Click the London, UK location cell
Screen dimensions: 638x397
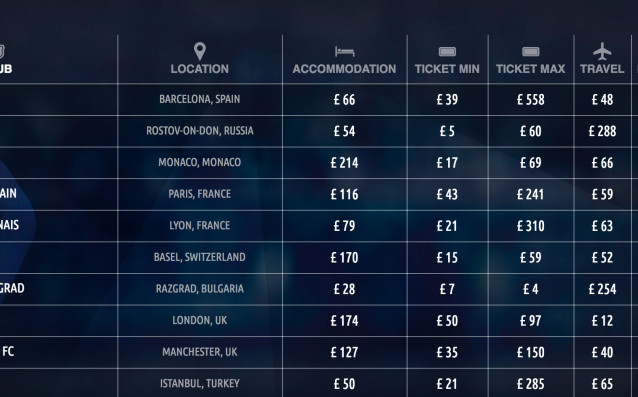(x=199, y=320)
